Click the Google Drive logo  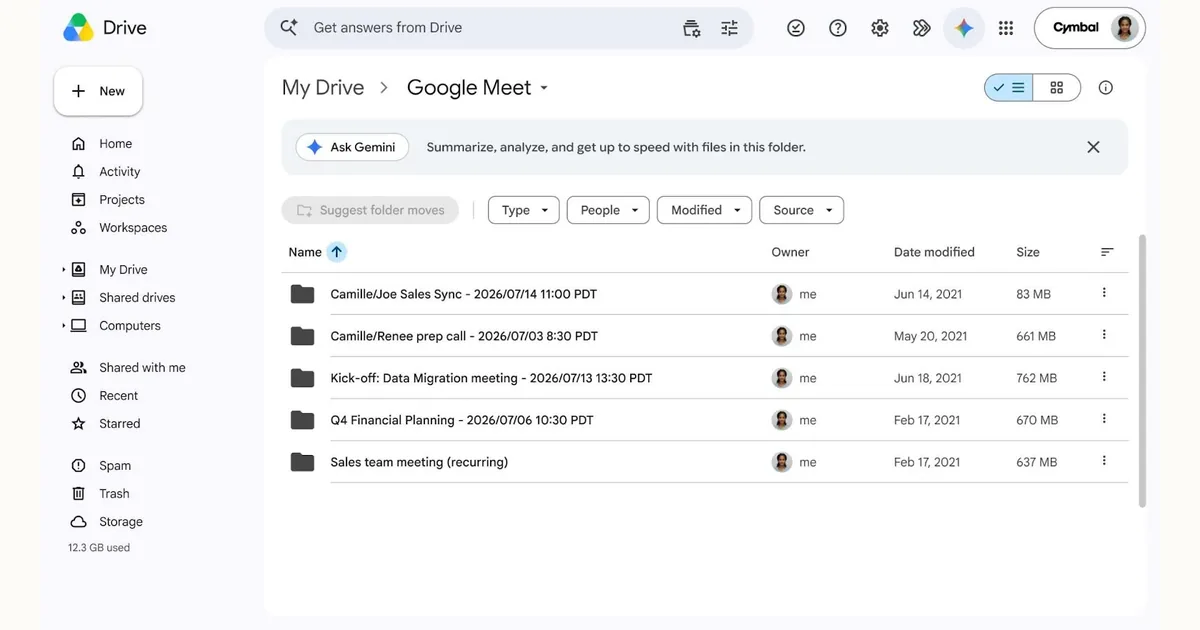point(78,28)
